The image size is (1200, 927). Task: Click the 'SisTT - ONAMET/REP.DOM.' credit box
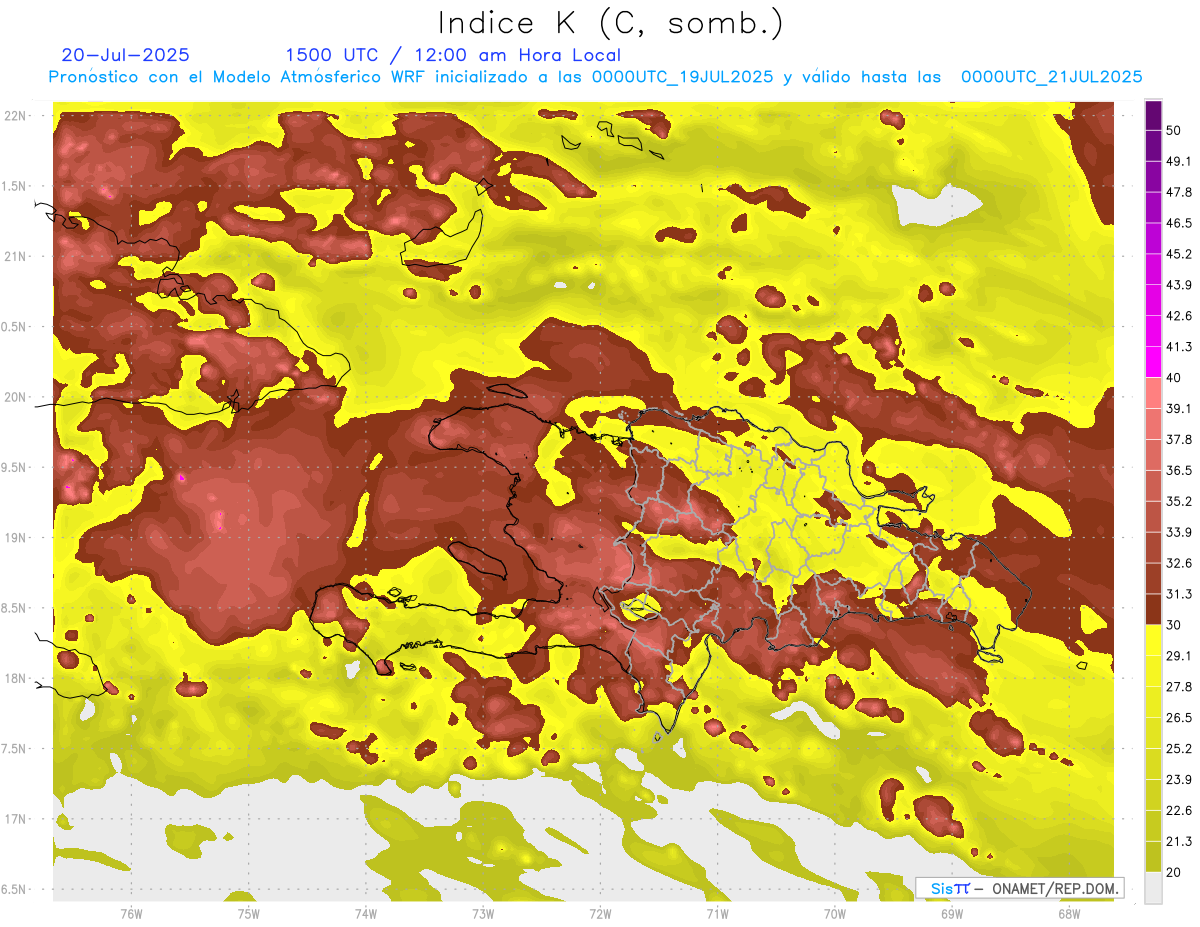click(1019, 888)
